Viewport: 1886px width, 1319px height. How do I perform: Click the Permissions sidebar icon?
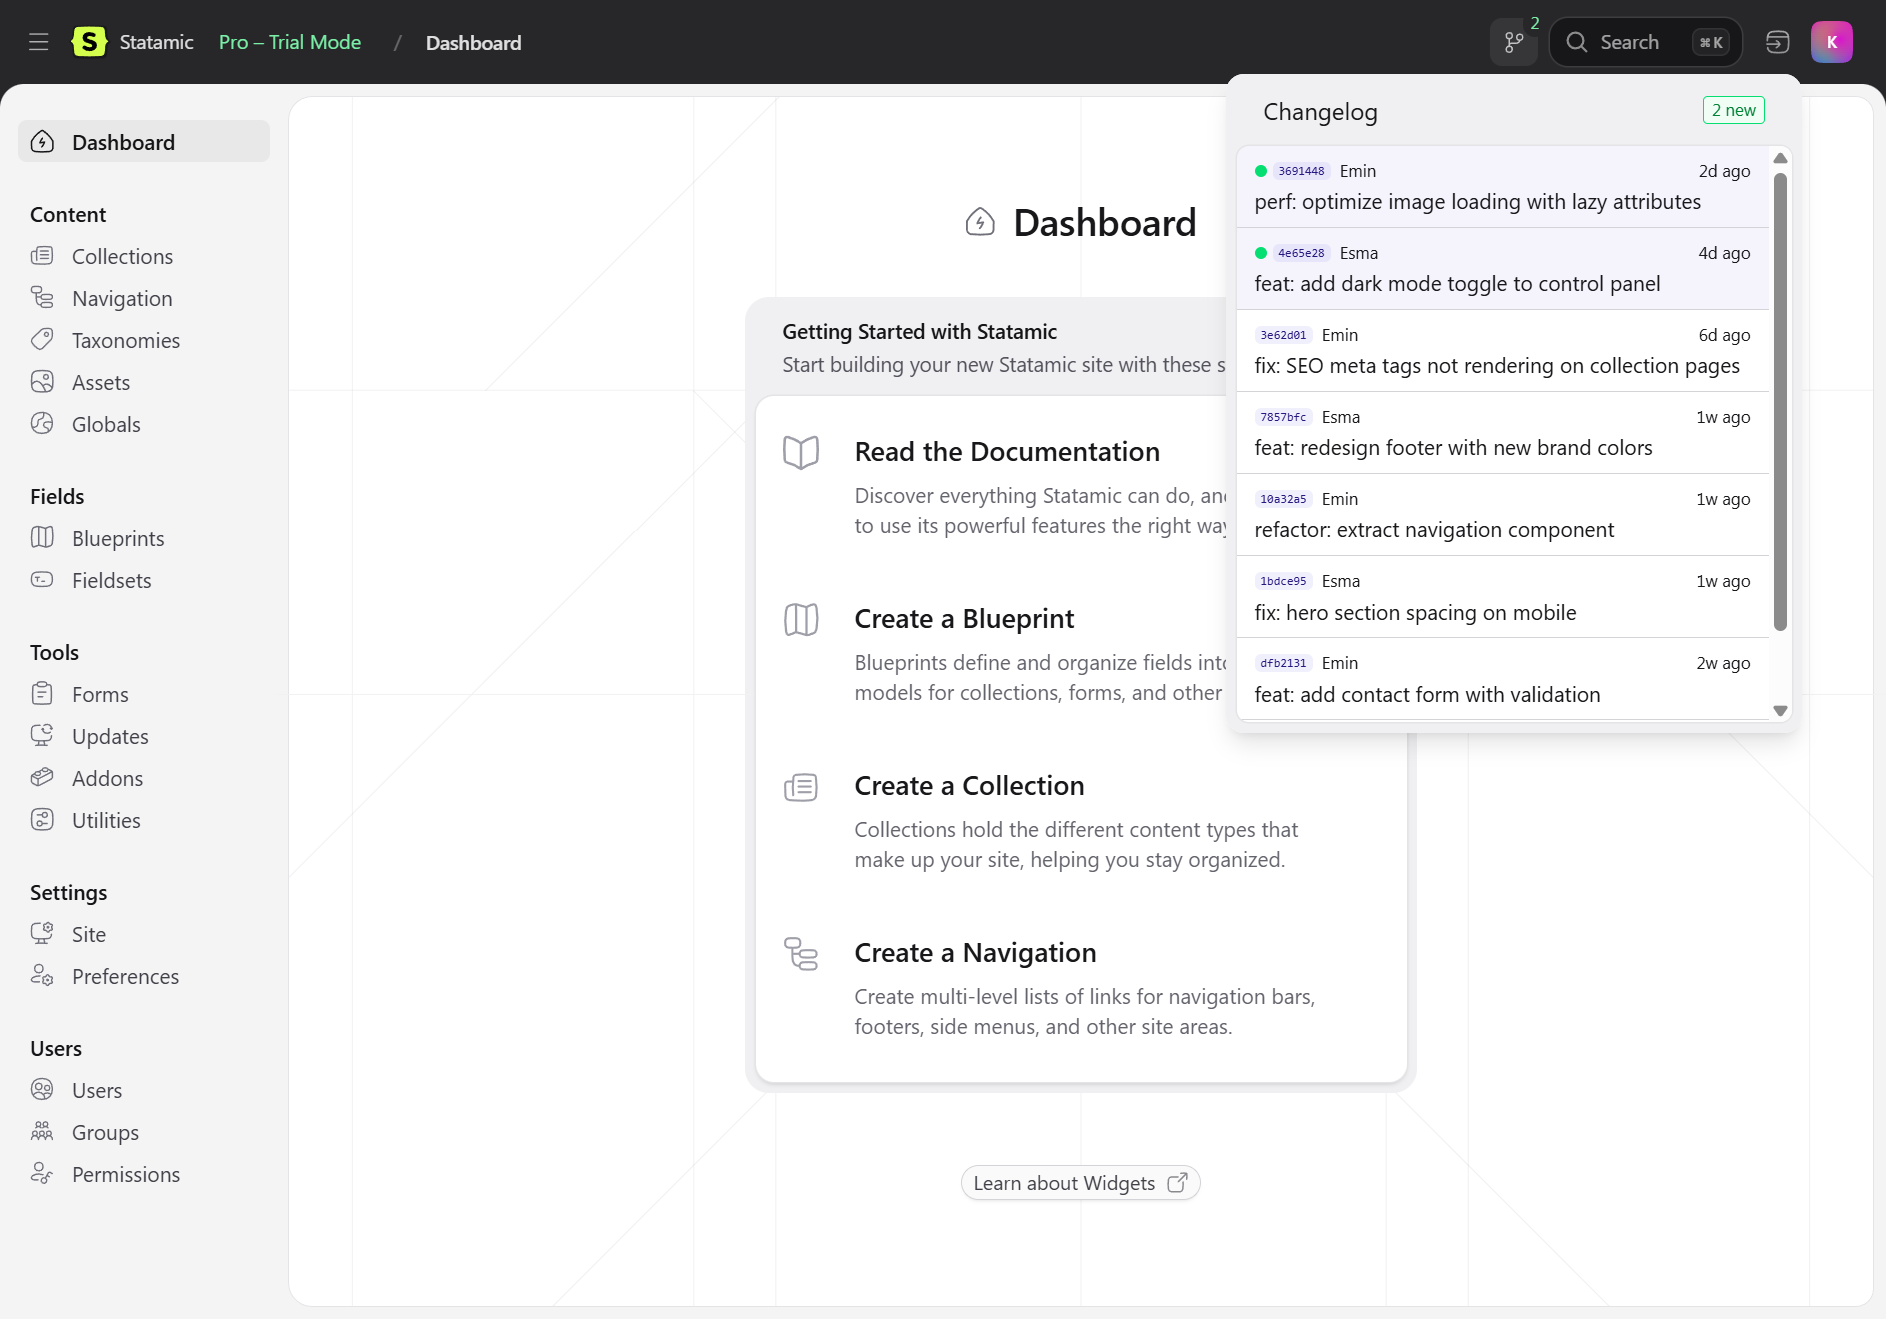tap(42, 1174)
